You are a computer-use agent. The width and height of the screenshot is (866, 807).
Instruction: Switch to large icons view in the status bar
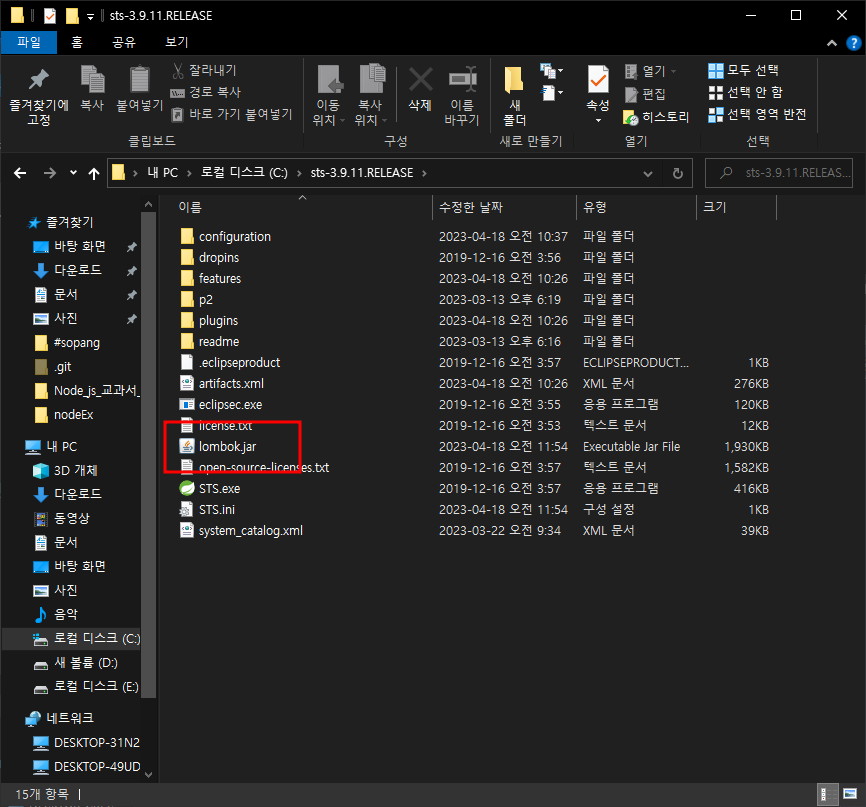850,795
